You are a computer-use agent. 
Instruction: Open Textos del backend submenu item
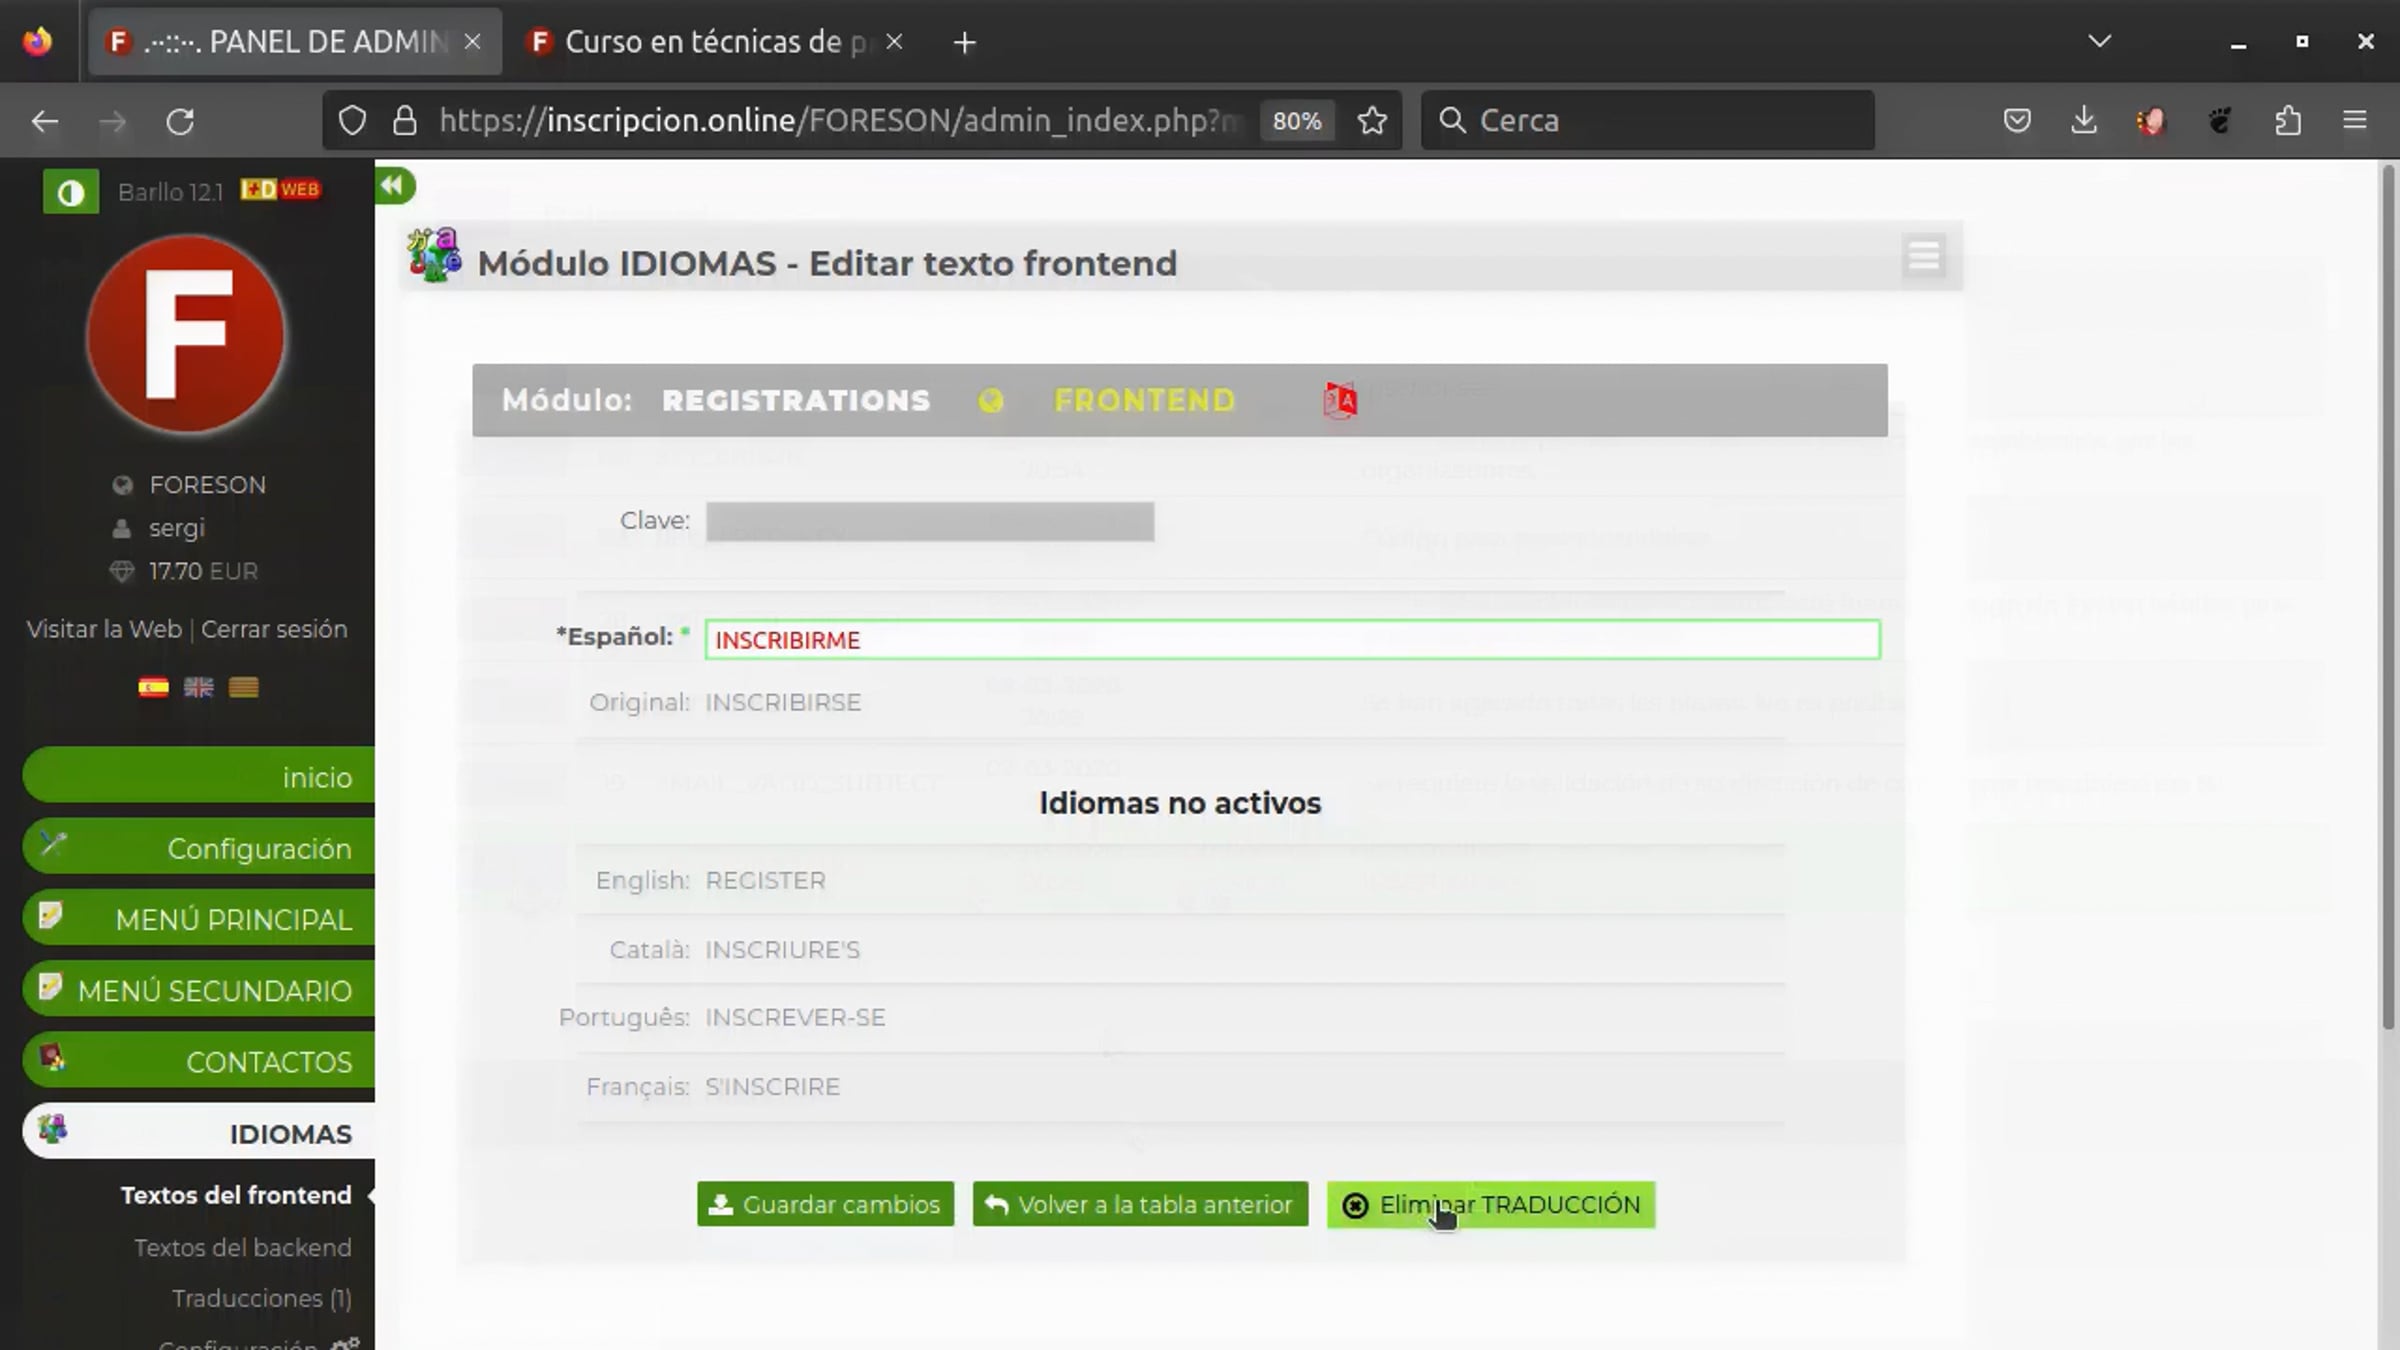[x=242, y=1247]
